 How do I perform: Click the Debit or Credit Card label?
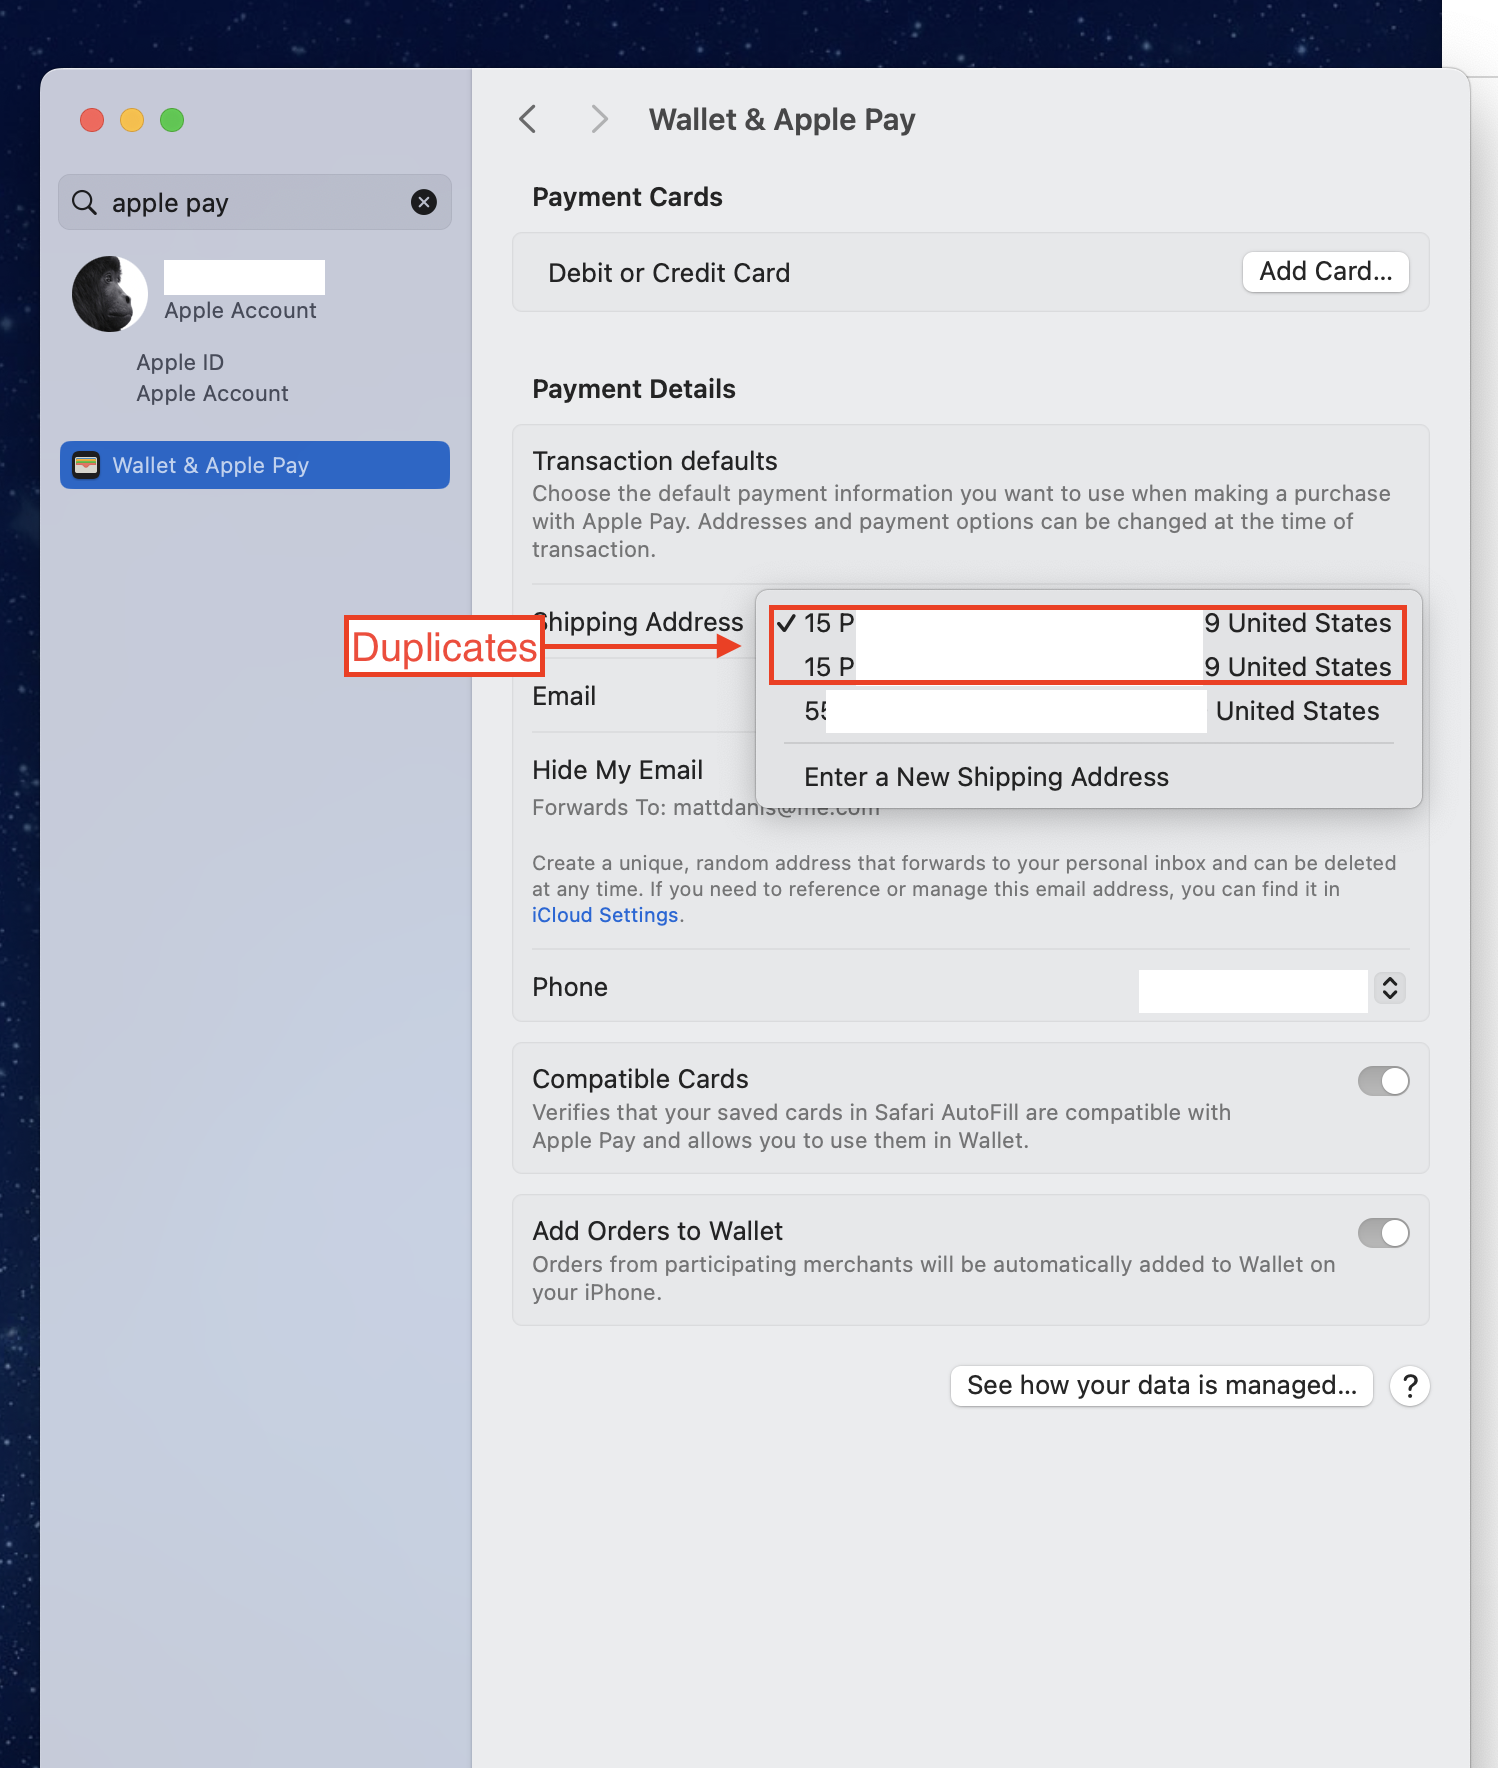[x=669, y=273]
